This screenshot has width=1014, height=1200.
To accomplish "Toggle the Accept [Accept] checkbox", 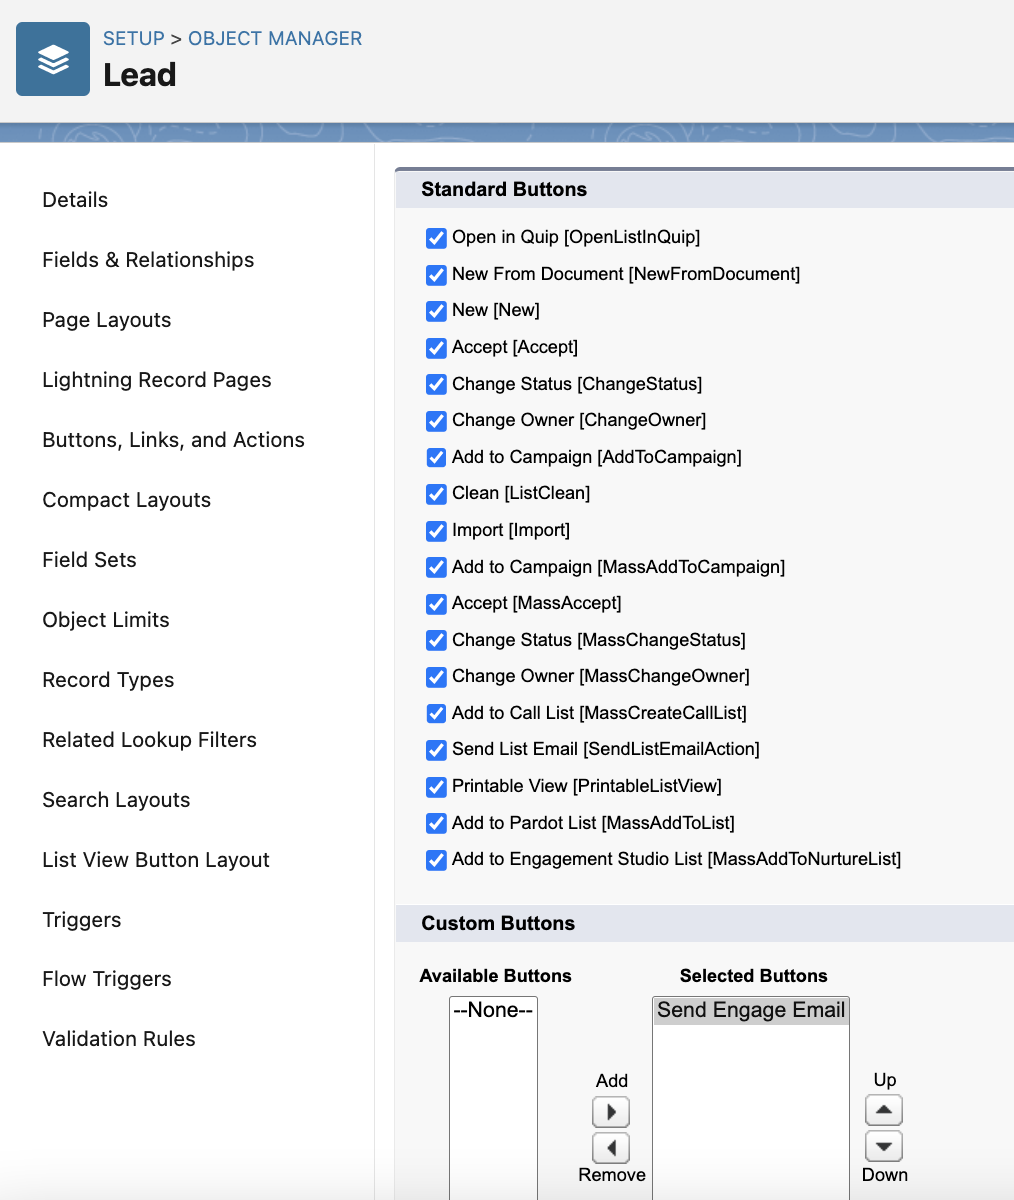I will point(436,348).
